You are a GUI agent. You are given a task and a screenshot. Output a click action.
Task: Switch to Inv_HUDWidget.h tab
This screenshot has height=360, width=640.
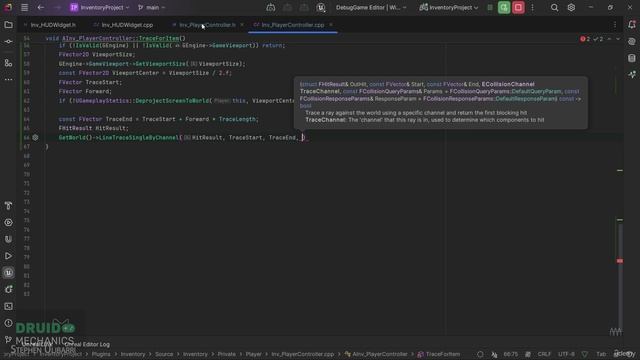[x=53, y=25]
